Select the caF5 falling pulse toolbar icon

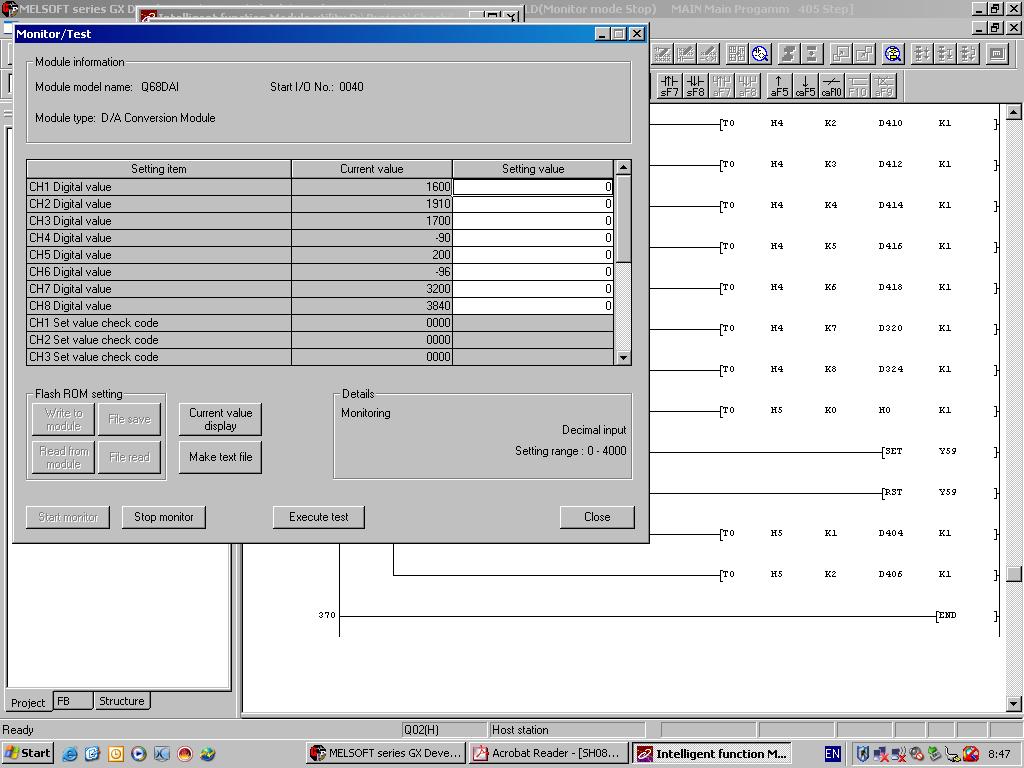(x=805, y=86)
